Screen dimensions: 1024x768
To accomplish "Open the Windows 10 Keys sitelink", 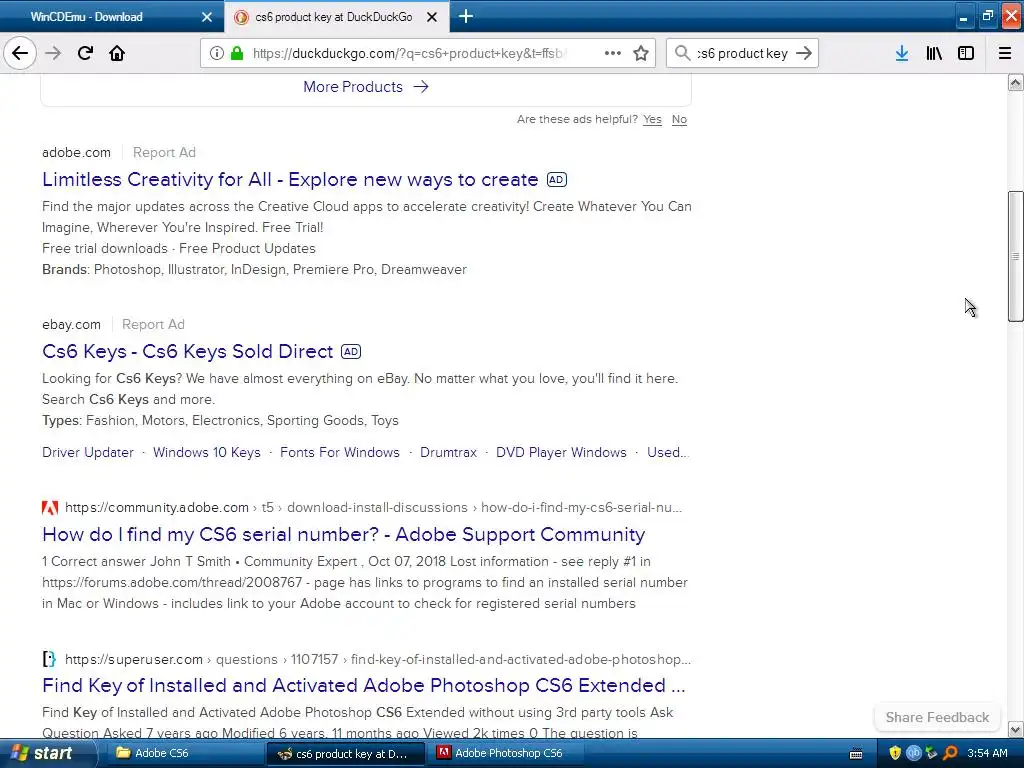I will [x=206, y=453].
